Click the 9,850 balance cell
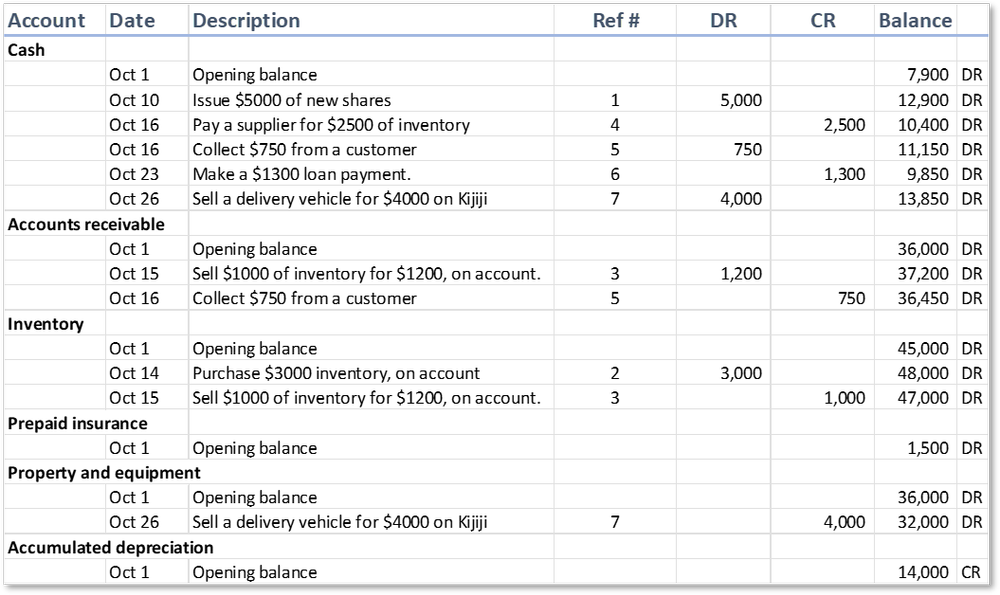 (928, 174)
